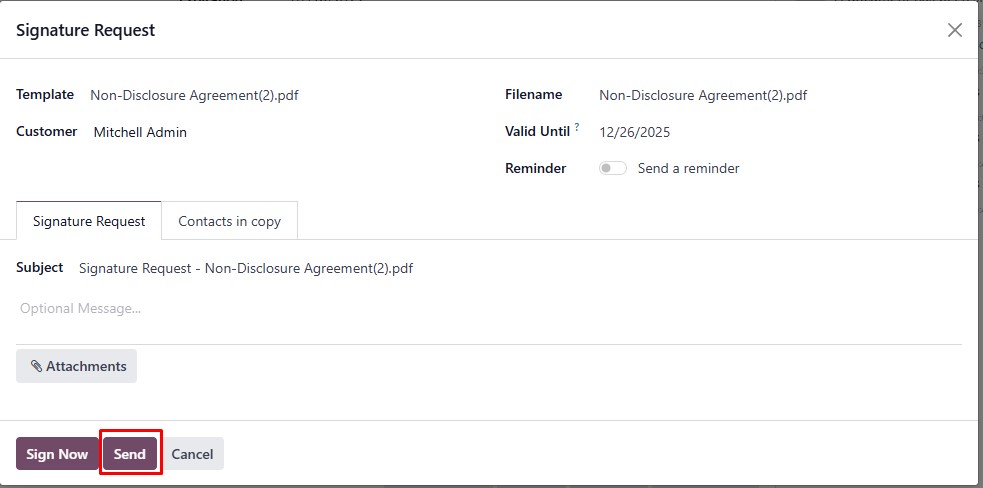Select the Signature Request tab

pyautogui.click(x=89, y=221)
